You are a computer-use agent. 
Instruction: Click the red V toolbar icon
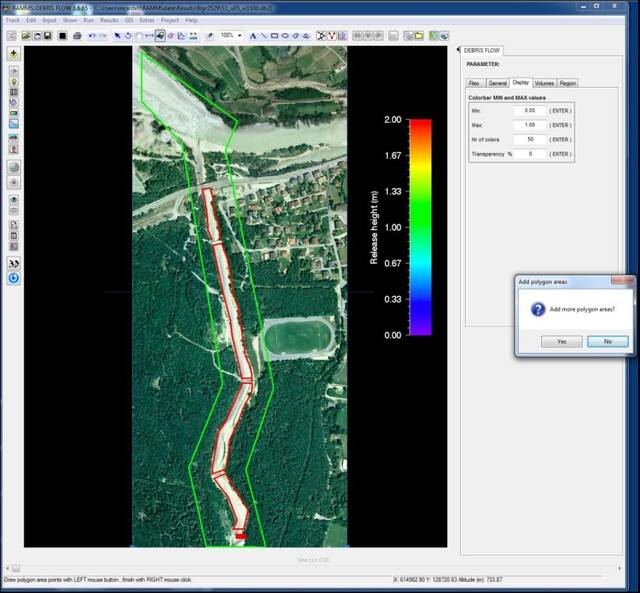pyautogui.click(x=332, y=36)
